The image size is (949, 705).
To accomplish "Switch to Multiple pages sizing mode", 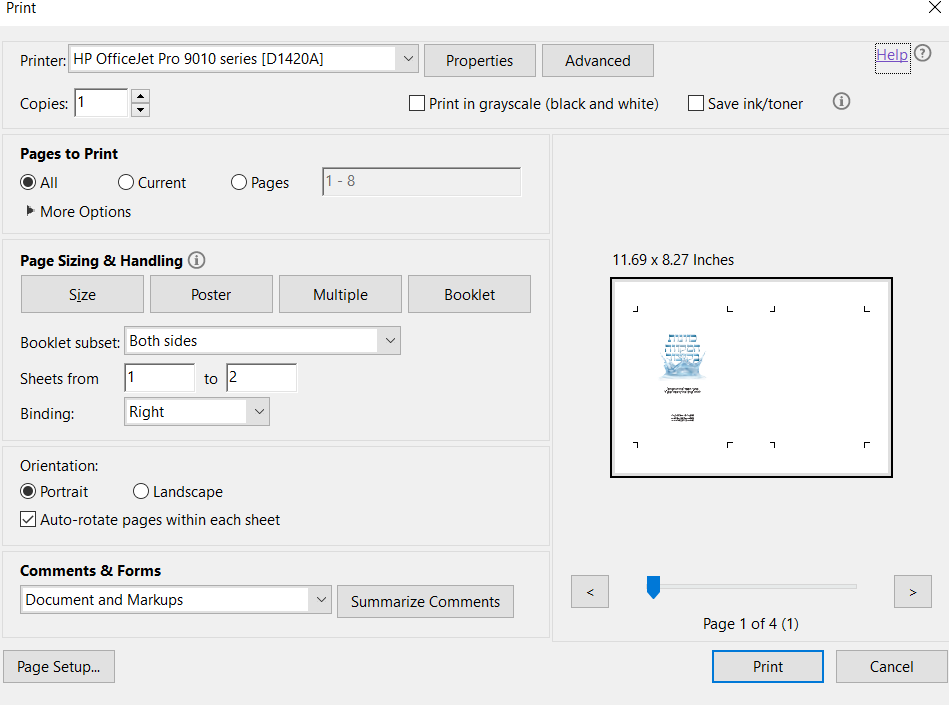I will click(340, 295).
